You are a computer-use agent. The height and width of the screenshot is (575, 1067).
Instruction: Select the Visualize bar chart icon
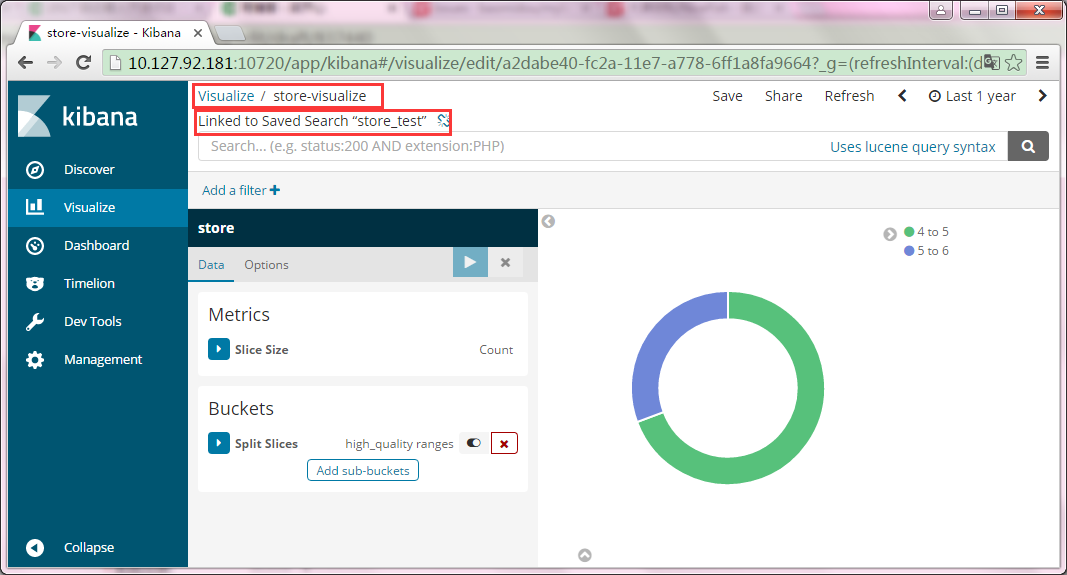coord(35,207)
